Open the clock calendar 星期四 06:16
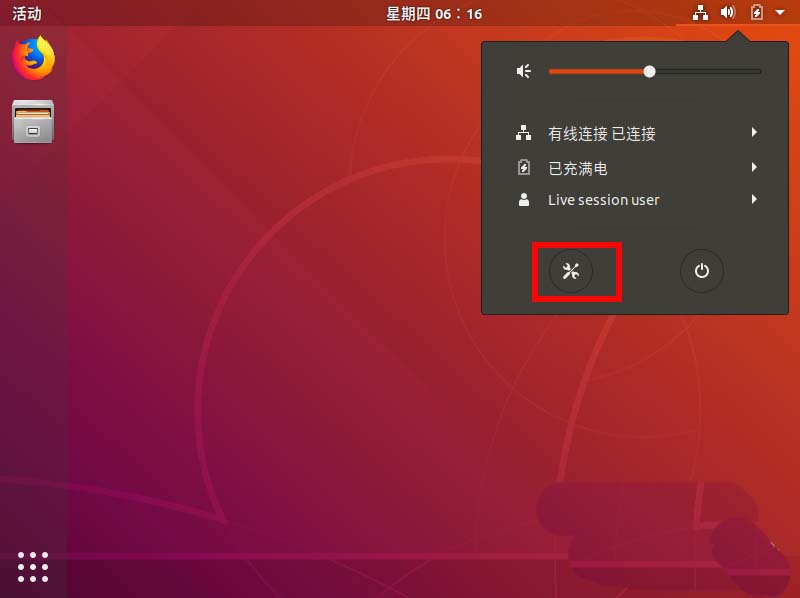This screenshot has width=800, height=598. click(434, 13)
